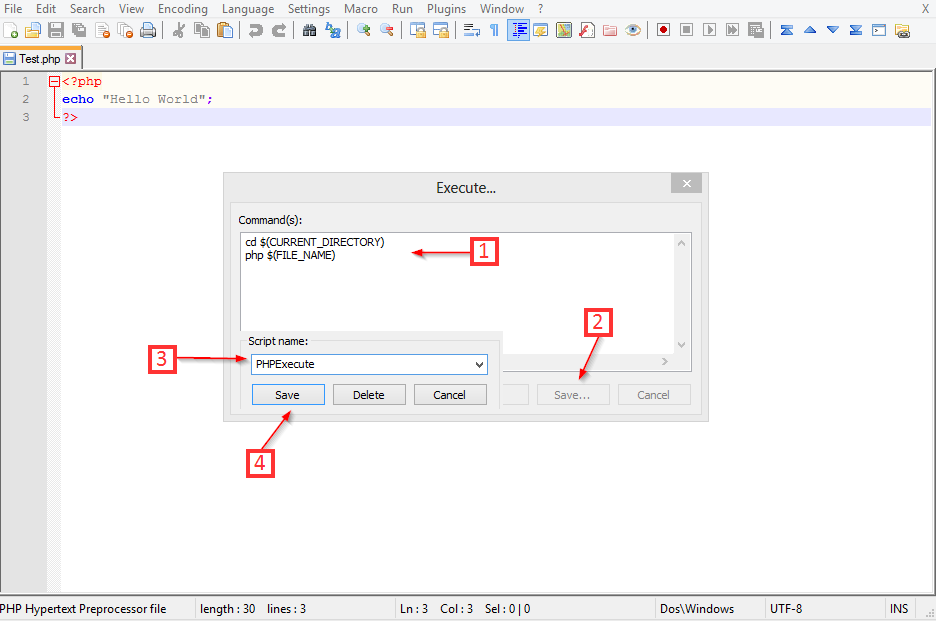Click the Close All documents toolbar icon
The image size is (936, 621).
click(x=125, y=30)
